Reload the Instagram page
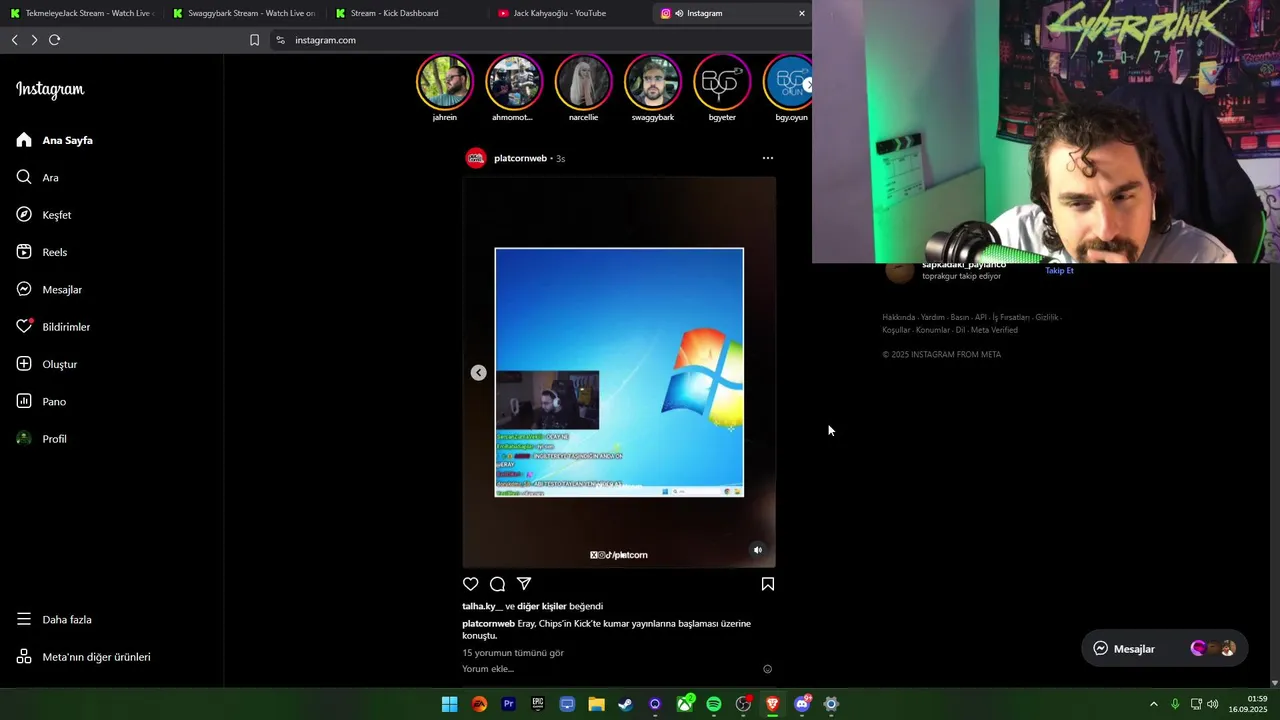The width and height of the screenshot is (1280, 720). tap(54, 40)
